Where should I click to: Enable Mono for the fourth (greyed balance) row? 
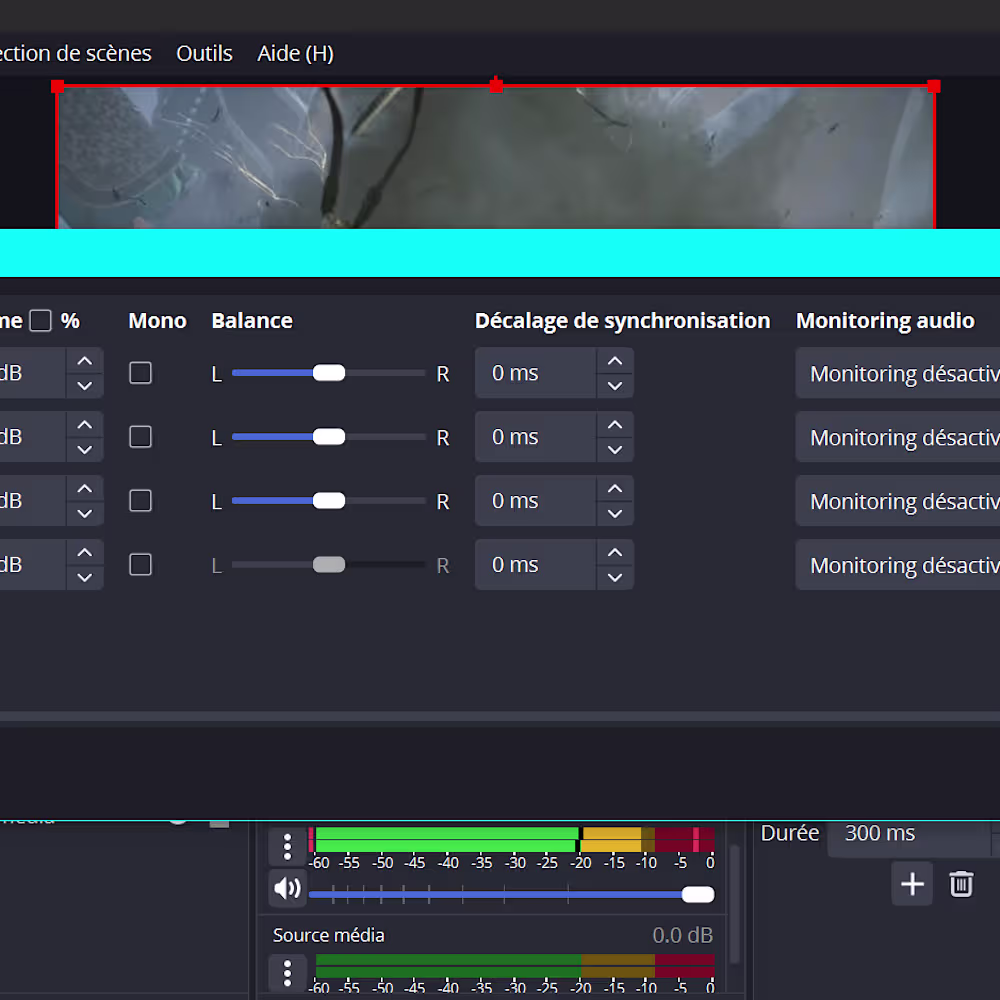(140, 564)
